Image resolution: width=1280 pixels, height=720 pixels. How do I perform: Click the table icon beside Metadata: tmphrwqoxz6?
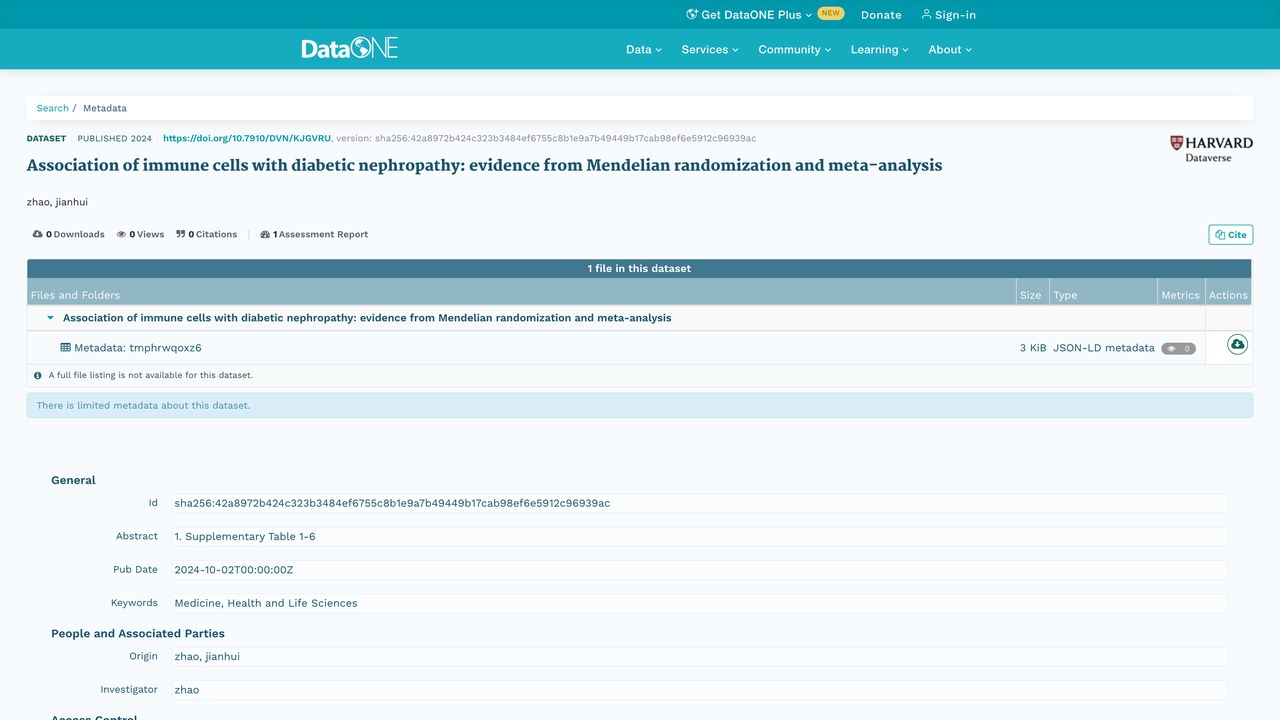[66, 348]
